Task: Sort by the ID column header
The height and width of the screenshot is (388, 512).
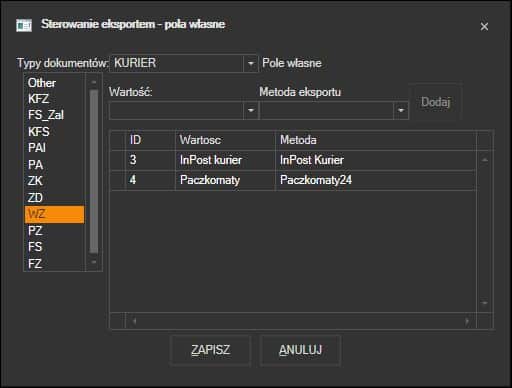Action: [150, 140]
